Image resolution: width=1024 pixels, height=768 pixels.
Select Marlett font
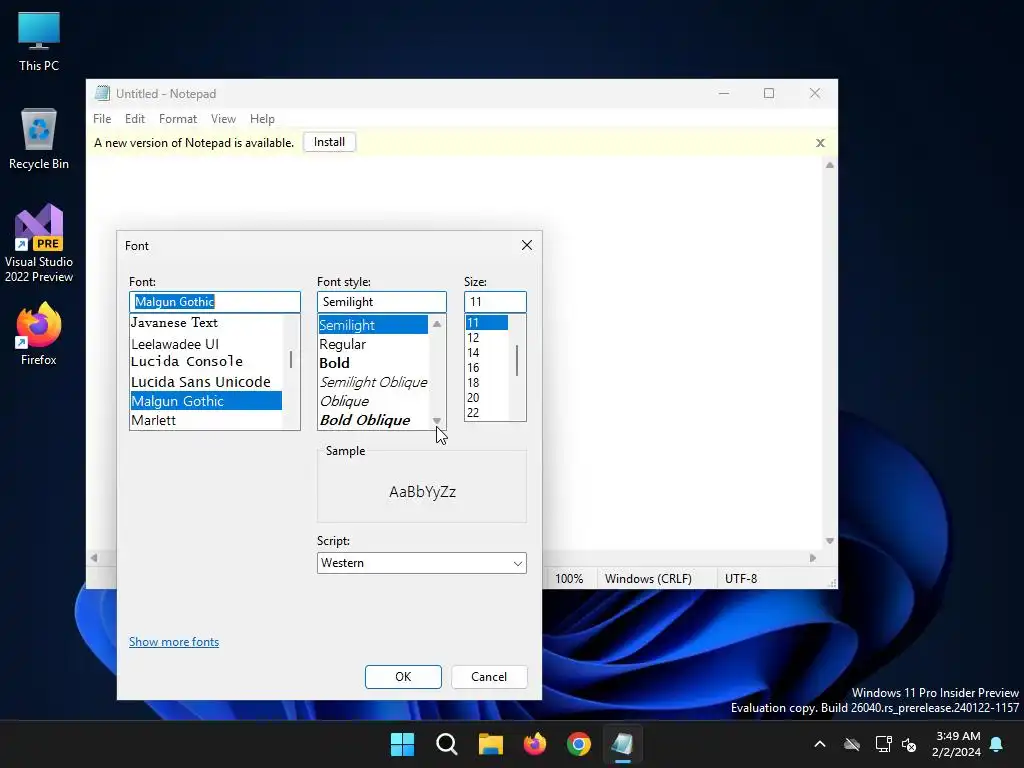206,420
